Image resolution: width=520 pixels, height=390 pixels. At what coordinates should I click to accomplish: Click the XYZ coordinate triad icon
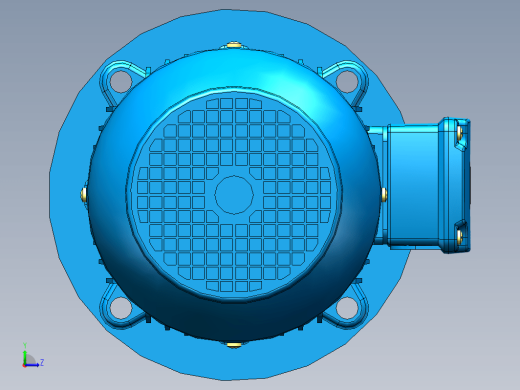point(32,356)
